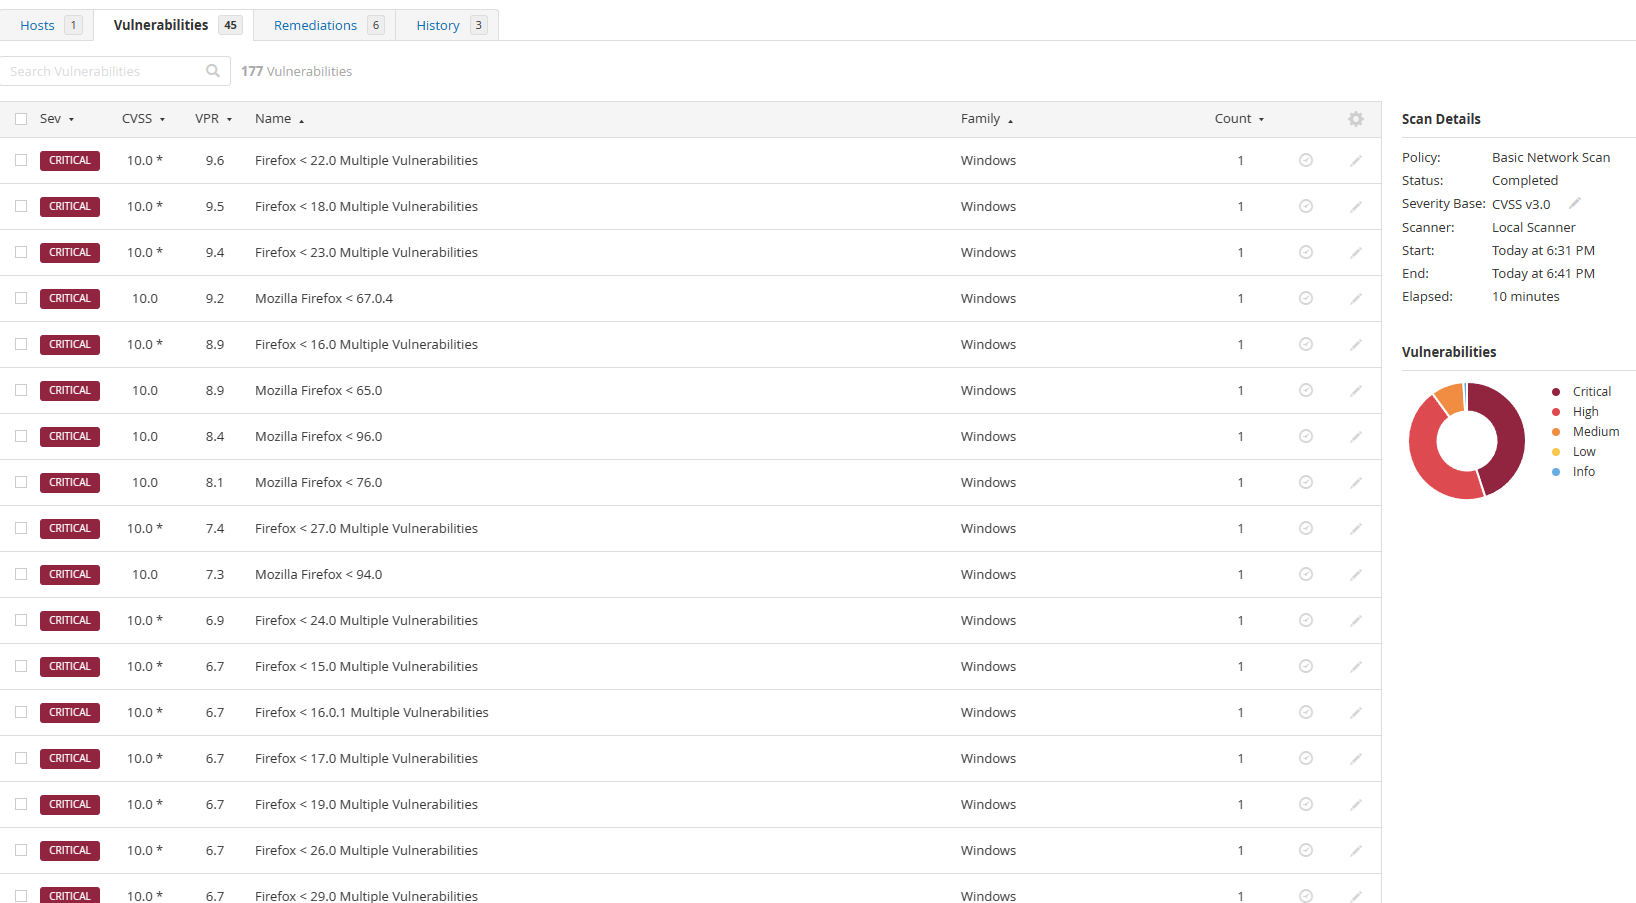This screenshot has width=1636, height=903.
Task: Modify pencil icon for Firefox < 24.0 row
Action: pyautogui.click(x=1356, y=620)
